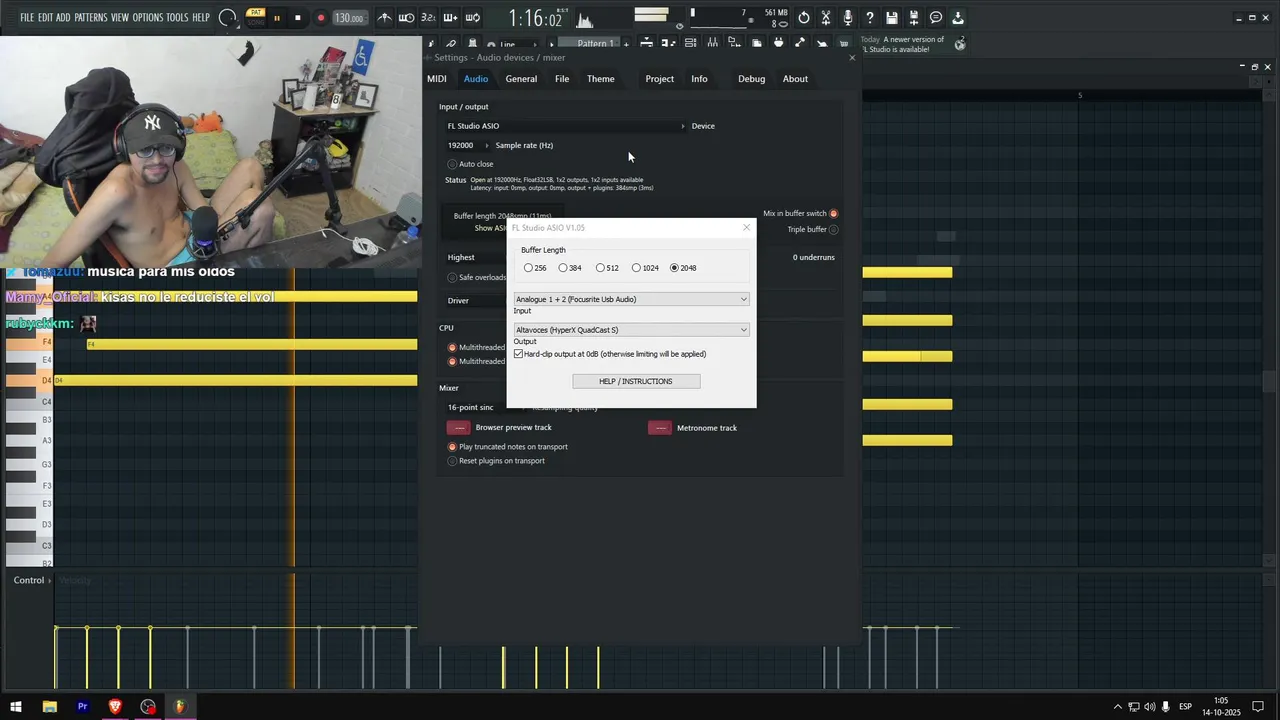The image size is (1280, 720).
Task: Toggle the overdub recording icon
Action: coord(450,18)
